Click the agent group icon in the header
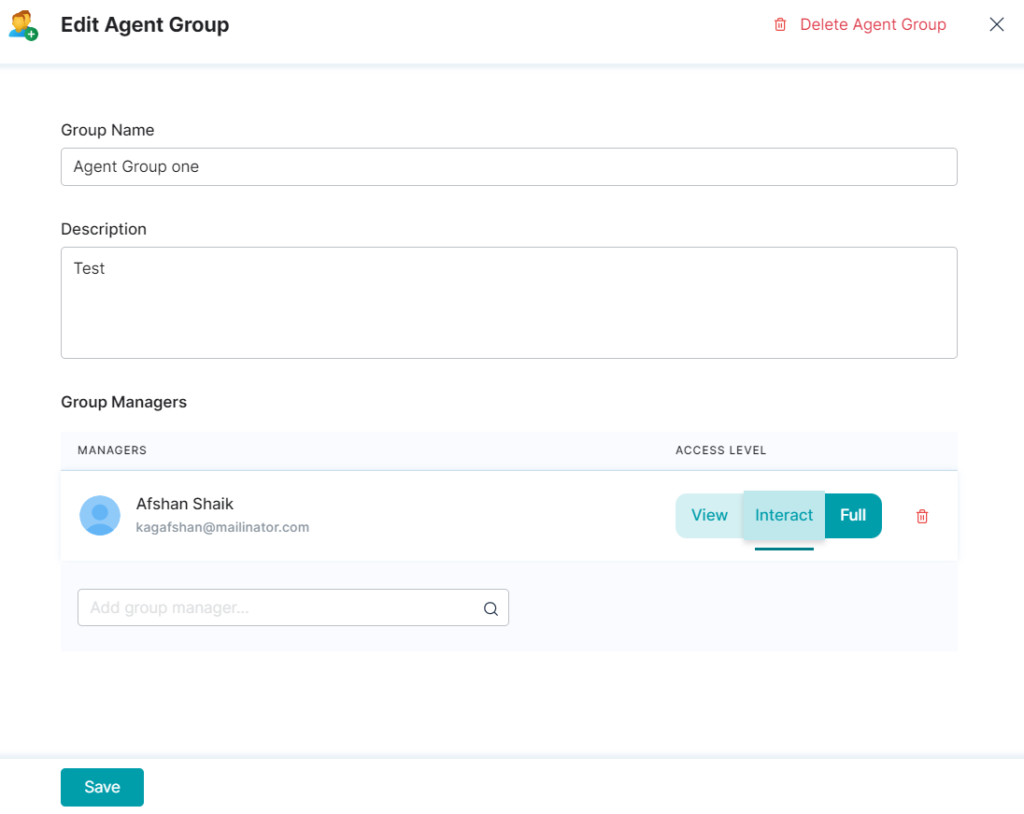The image size is (1024, 814). click(x=22, y=24)
